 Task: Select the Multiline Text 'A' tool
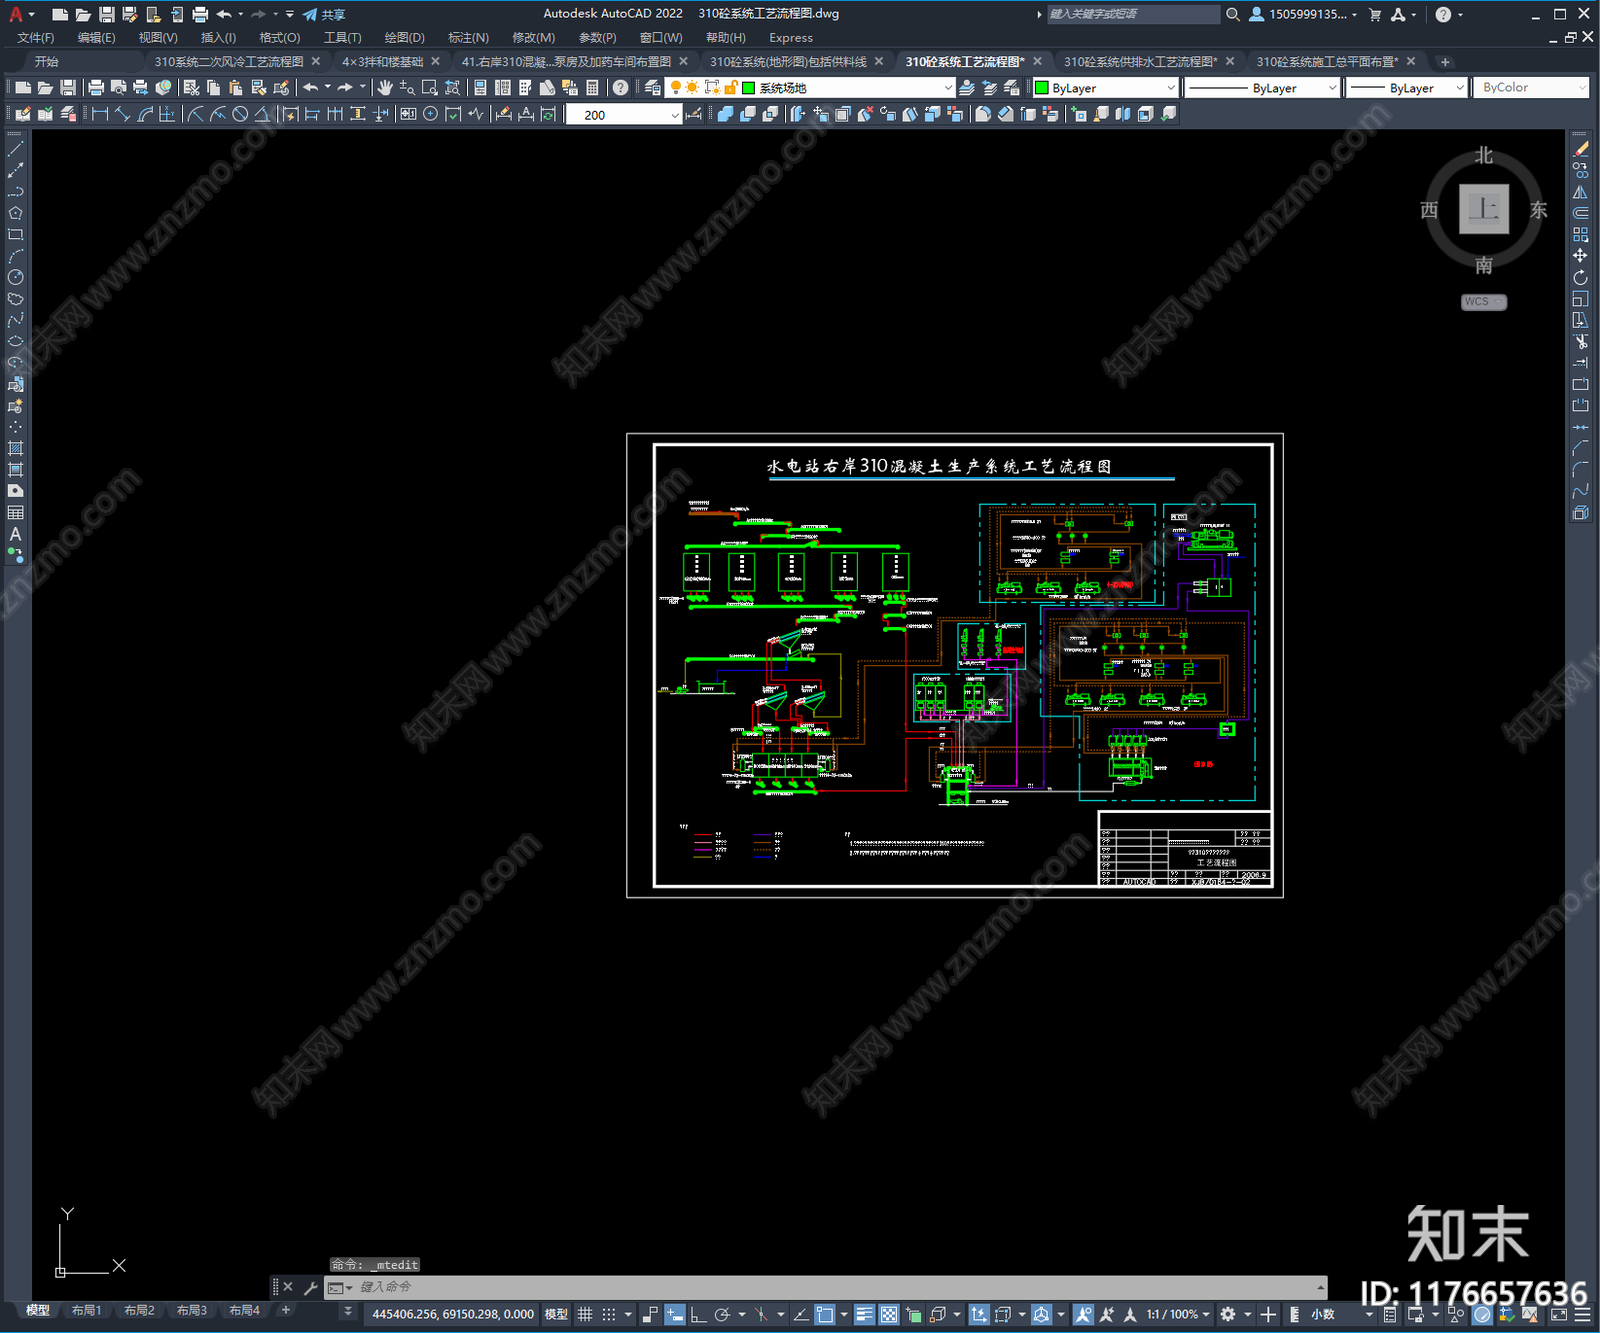coord(15,534)
